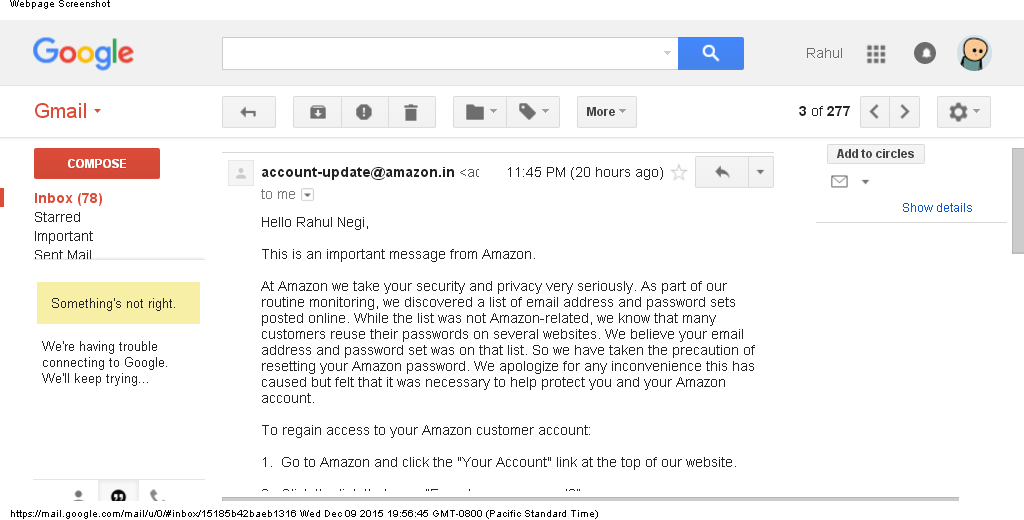
Task: Delete the email with trash icon
Action: coord(411,112)
